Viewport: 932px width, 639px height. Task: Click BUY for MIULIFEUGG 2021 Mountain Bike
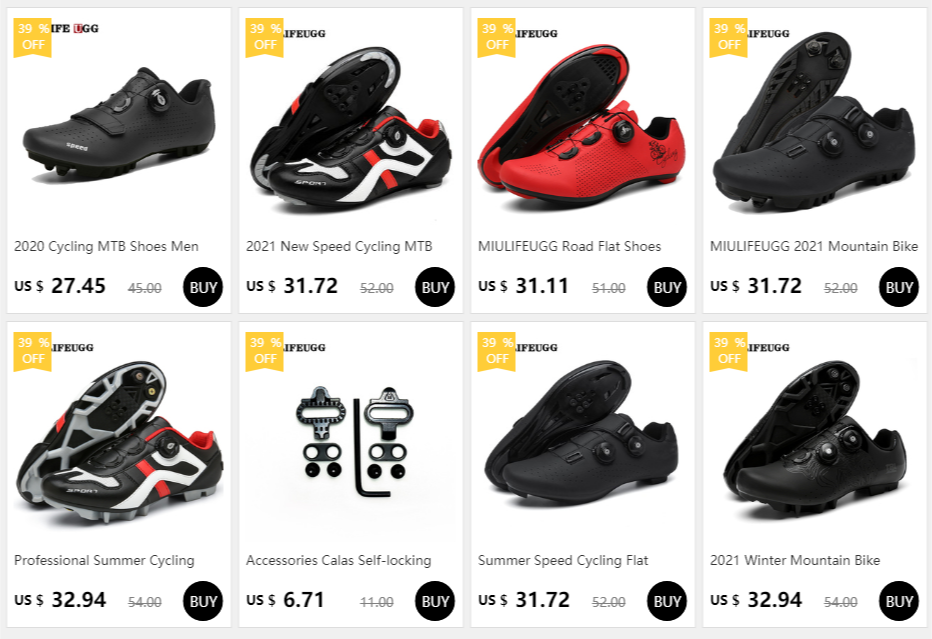pos(898,287)
